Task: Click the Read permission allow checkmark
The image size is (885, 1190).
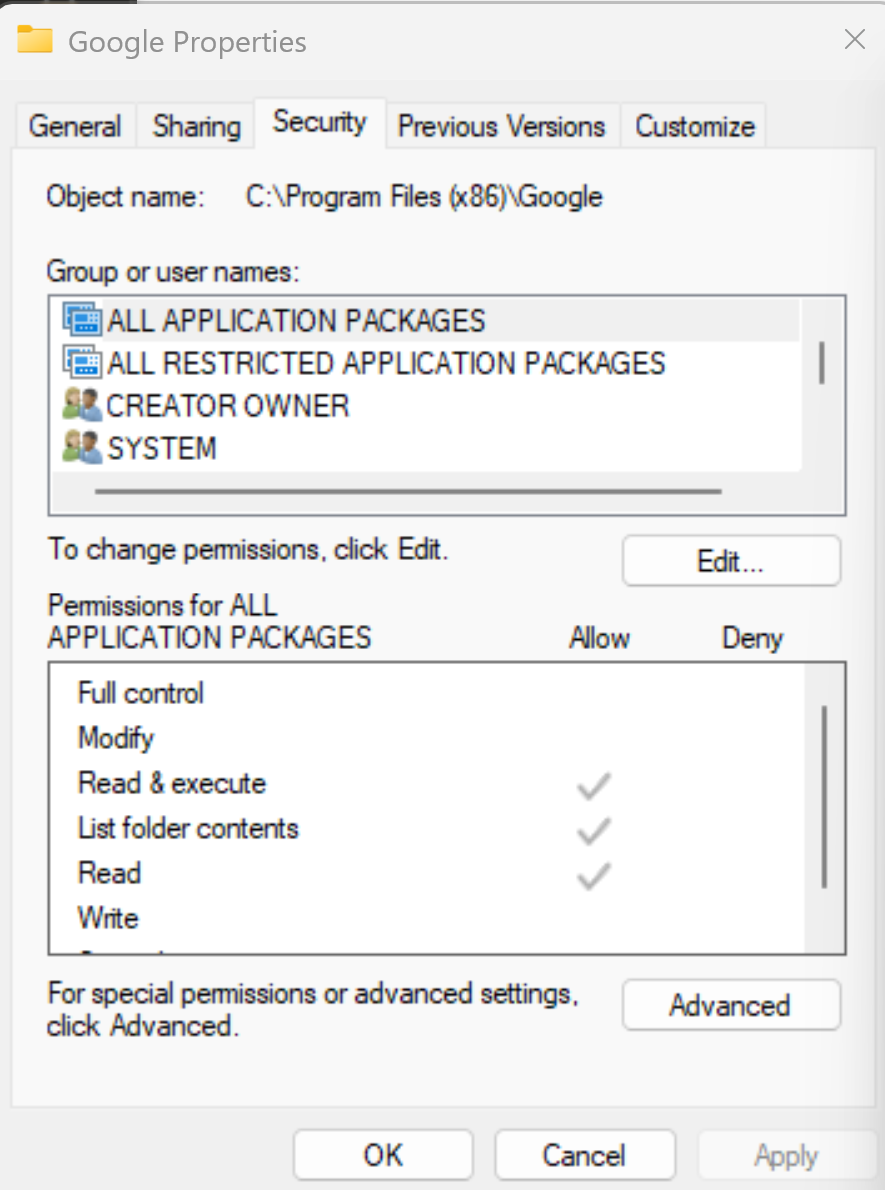Action: pos(594,875)
